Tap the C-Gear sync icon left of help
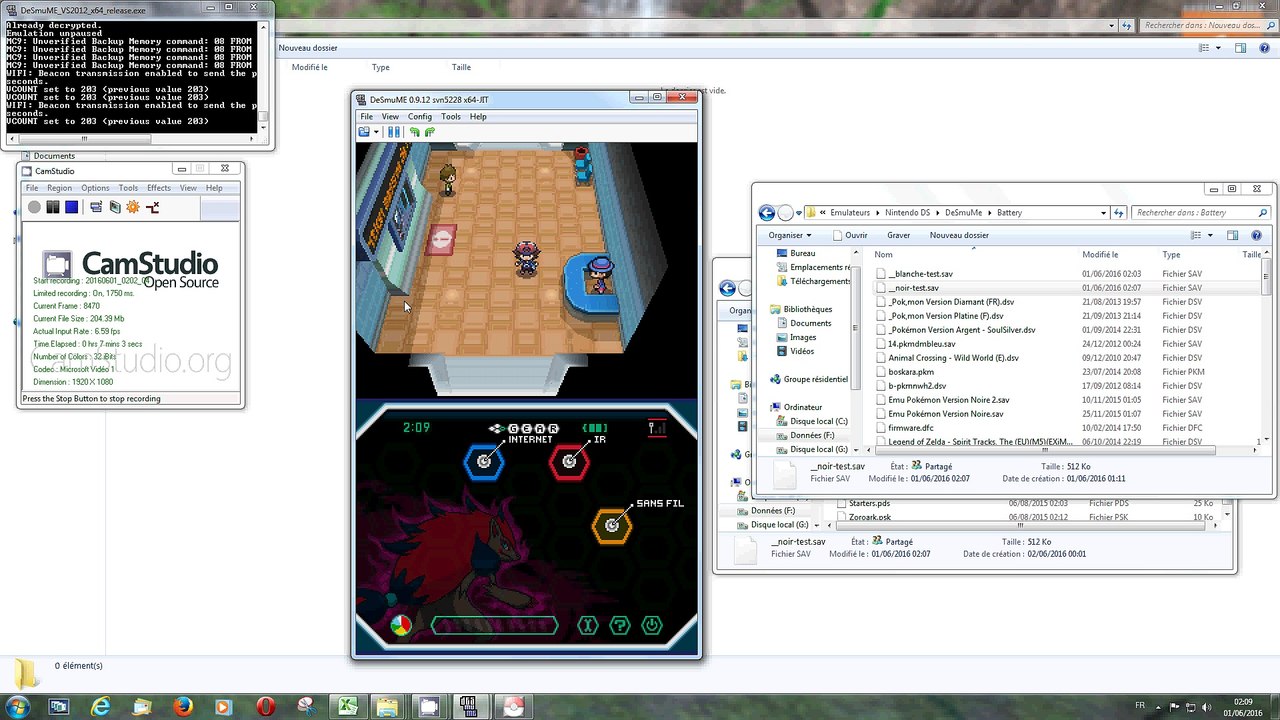Screen dimensions: 1280x720 tap(588, 626)
